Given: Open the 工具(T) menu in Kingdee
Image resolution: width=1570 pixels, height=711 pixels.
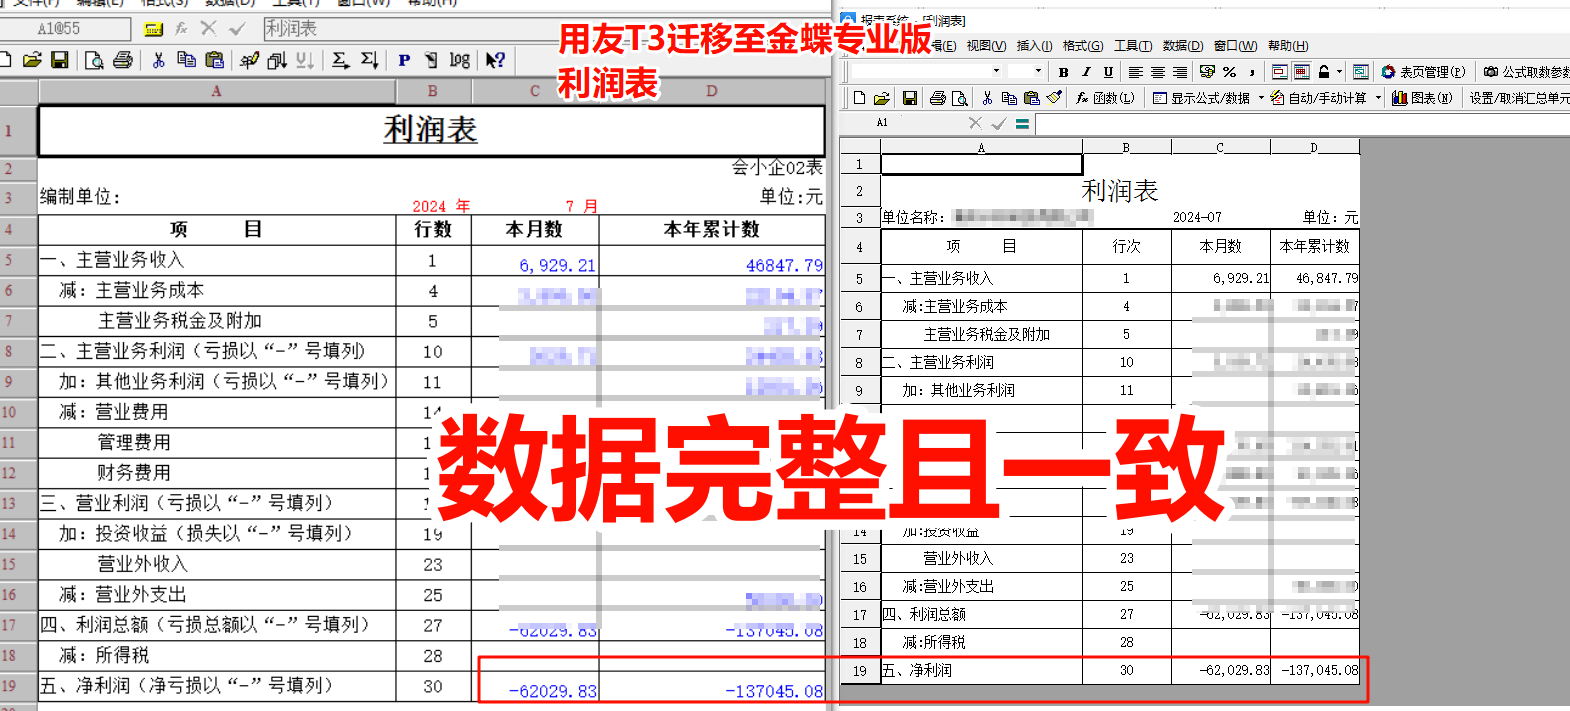Looking at the screenshot, I should tap(1133, 46).
